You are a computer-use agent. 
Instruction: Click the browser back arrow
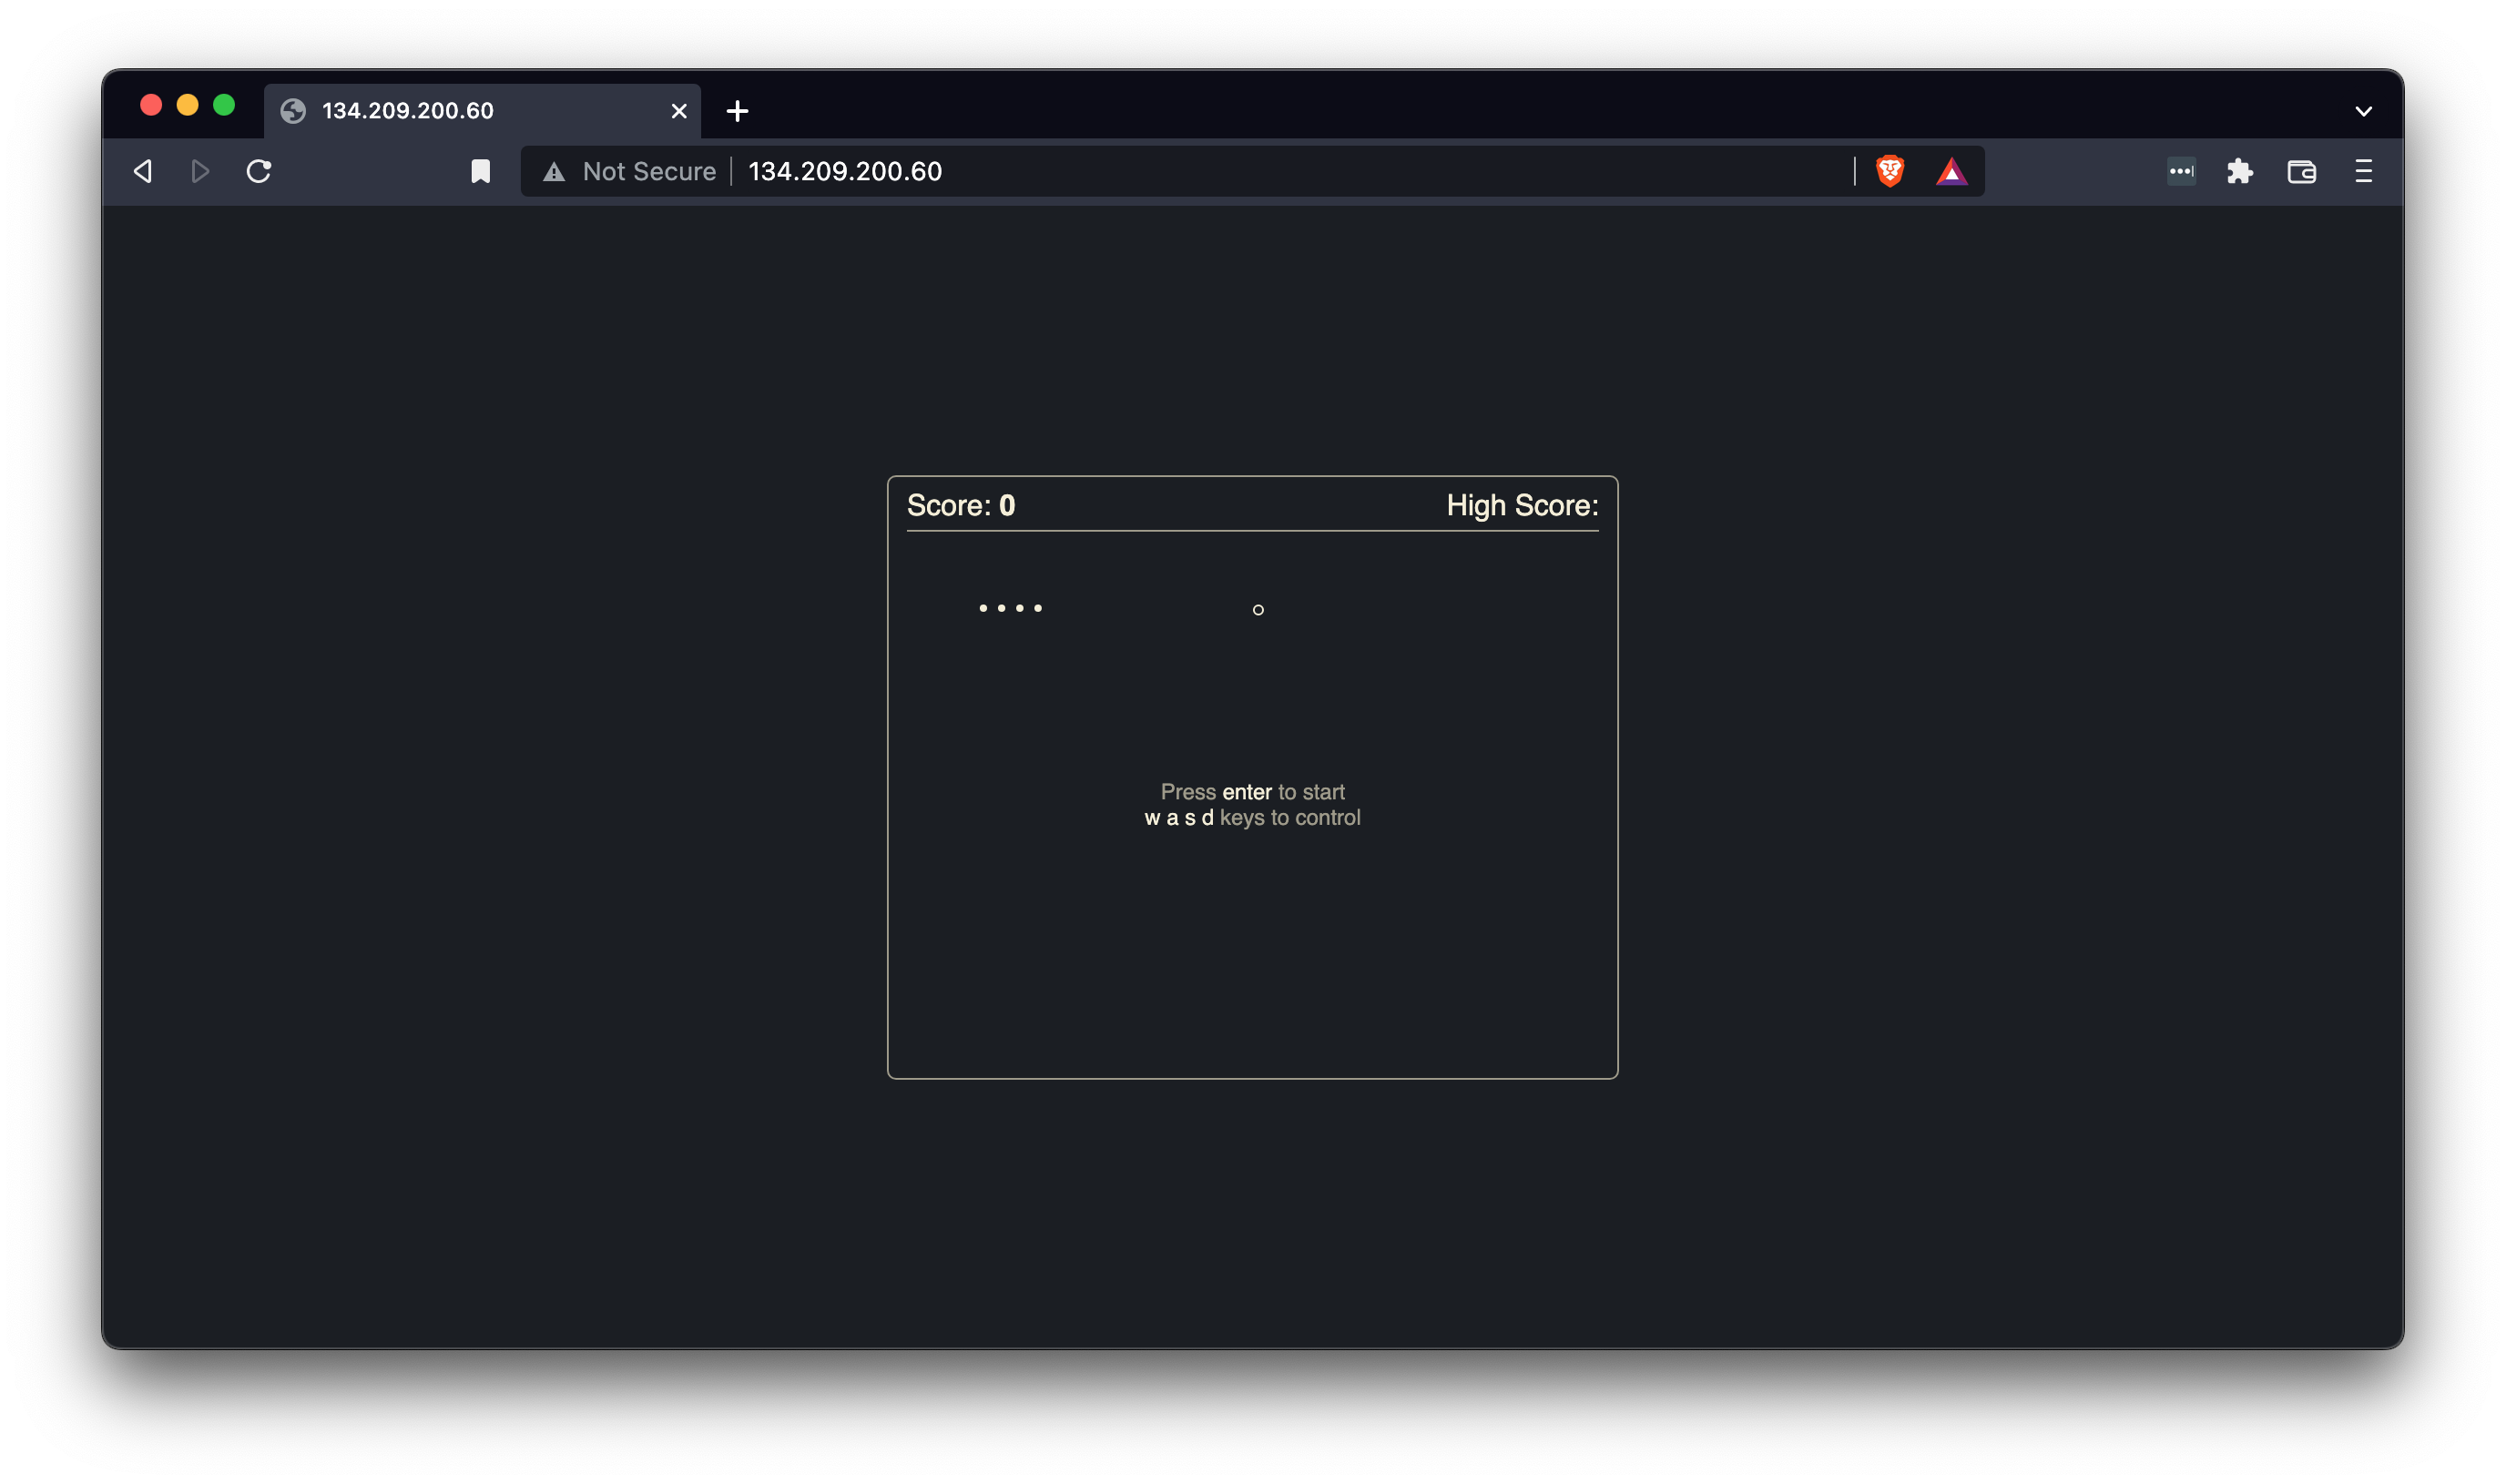[x=143, y=171]
